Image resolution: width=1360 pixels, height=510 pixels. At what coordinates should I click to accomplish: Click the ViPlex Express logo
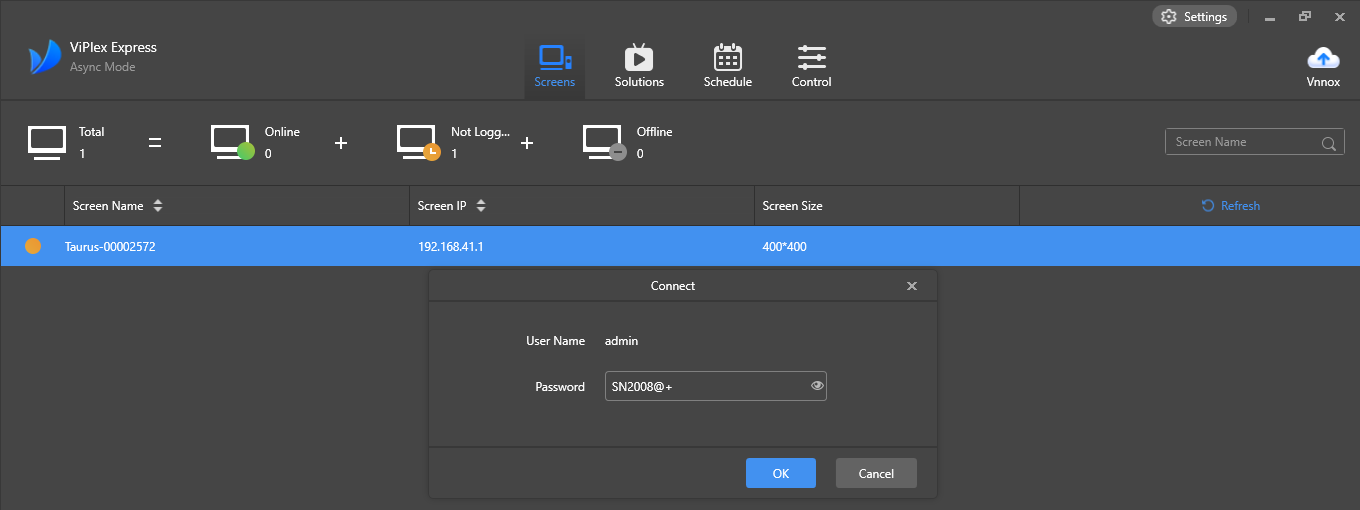pos(45,58)
